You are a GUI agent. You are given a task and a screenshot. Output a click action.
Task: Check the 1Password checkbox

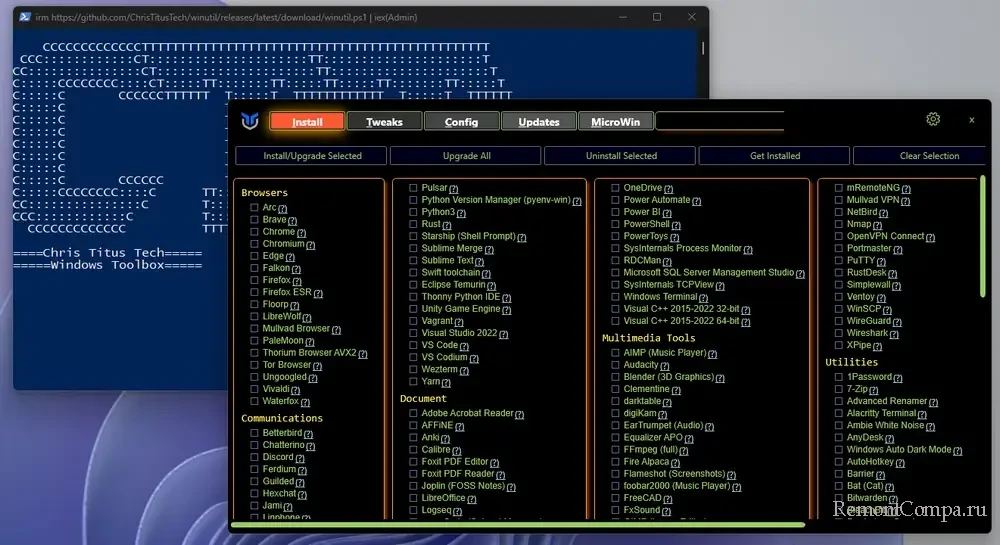[838, 377]
